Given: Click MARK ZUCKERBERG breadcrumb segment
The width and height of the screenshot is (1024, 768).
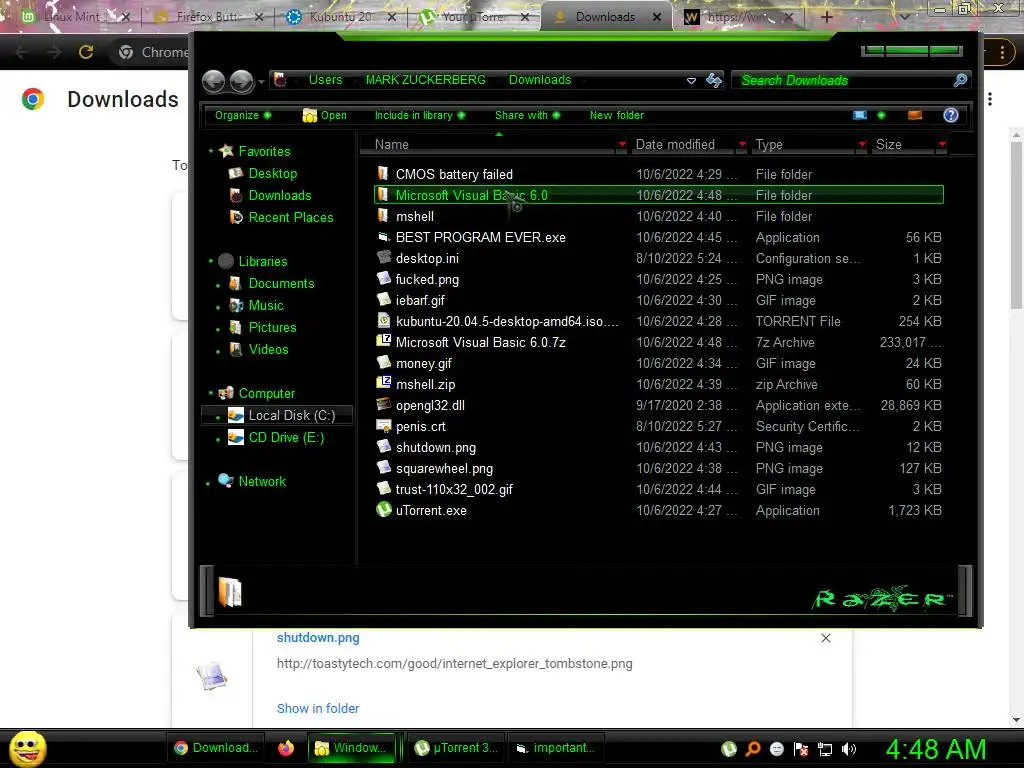Looking at the screenshot, I should (x=425, y=80).
